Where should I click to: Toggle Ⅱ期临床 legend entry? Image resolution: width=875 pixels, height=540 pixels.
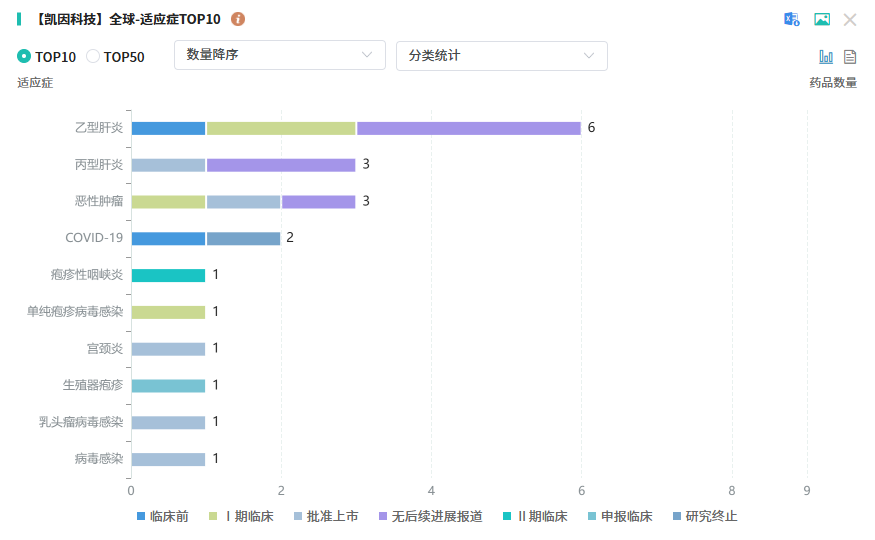535,516
